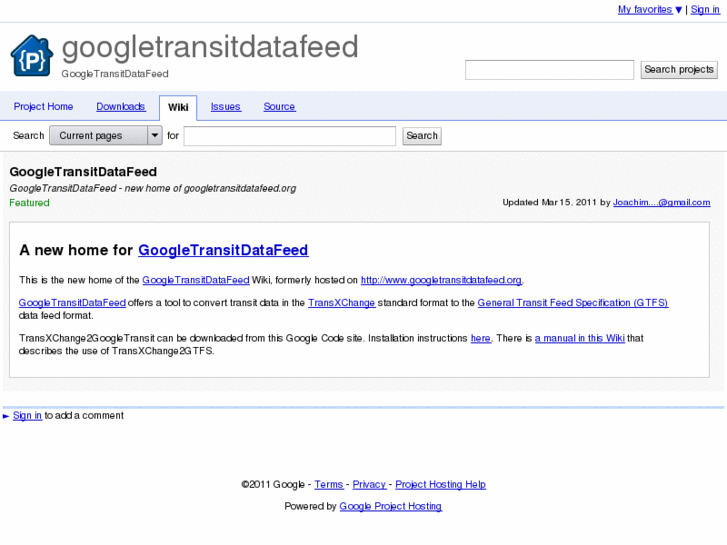Follow the TransXChange link

coord(341,303)
